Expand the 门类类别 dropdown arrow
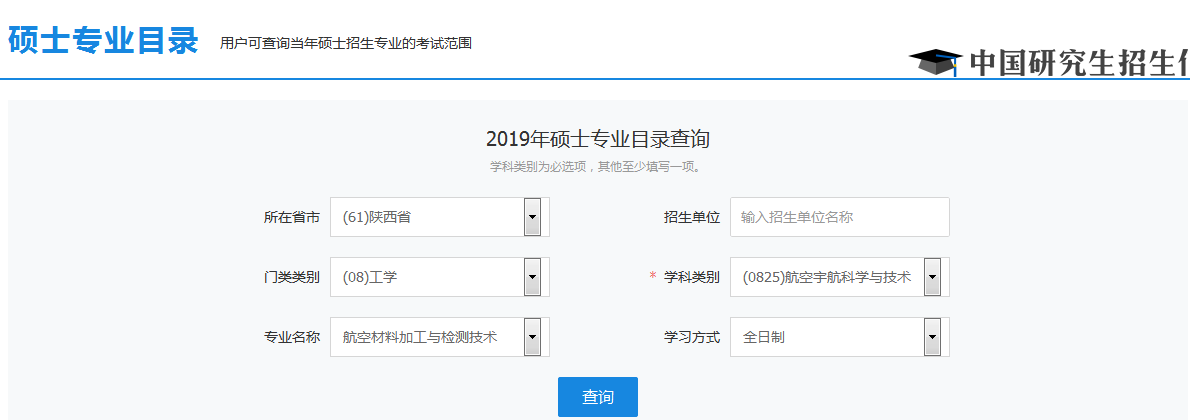This screenshot has width=1190, height=420. (532, 277)
